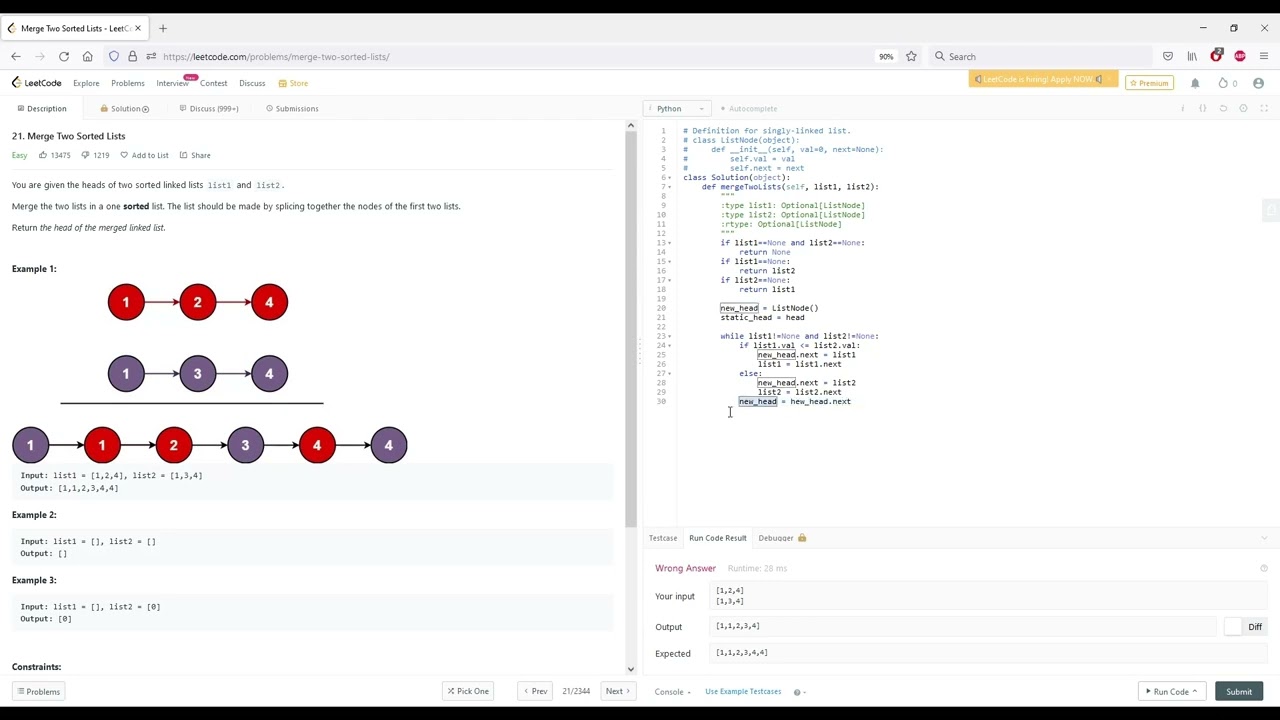Open the Pocket save icon
Image resolution: width=1280 pixels, height=720 pixels.
point(1168,57)
